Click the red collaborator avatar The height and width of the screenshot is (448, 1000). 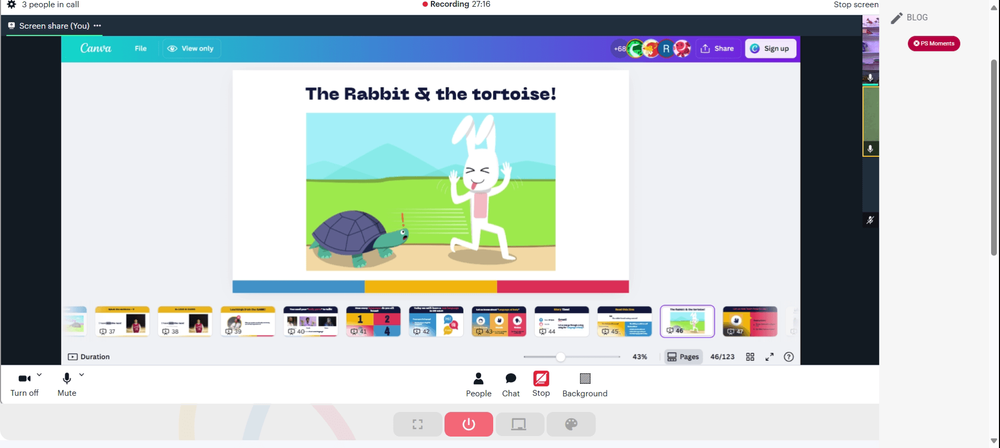(682, 49)
